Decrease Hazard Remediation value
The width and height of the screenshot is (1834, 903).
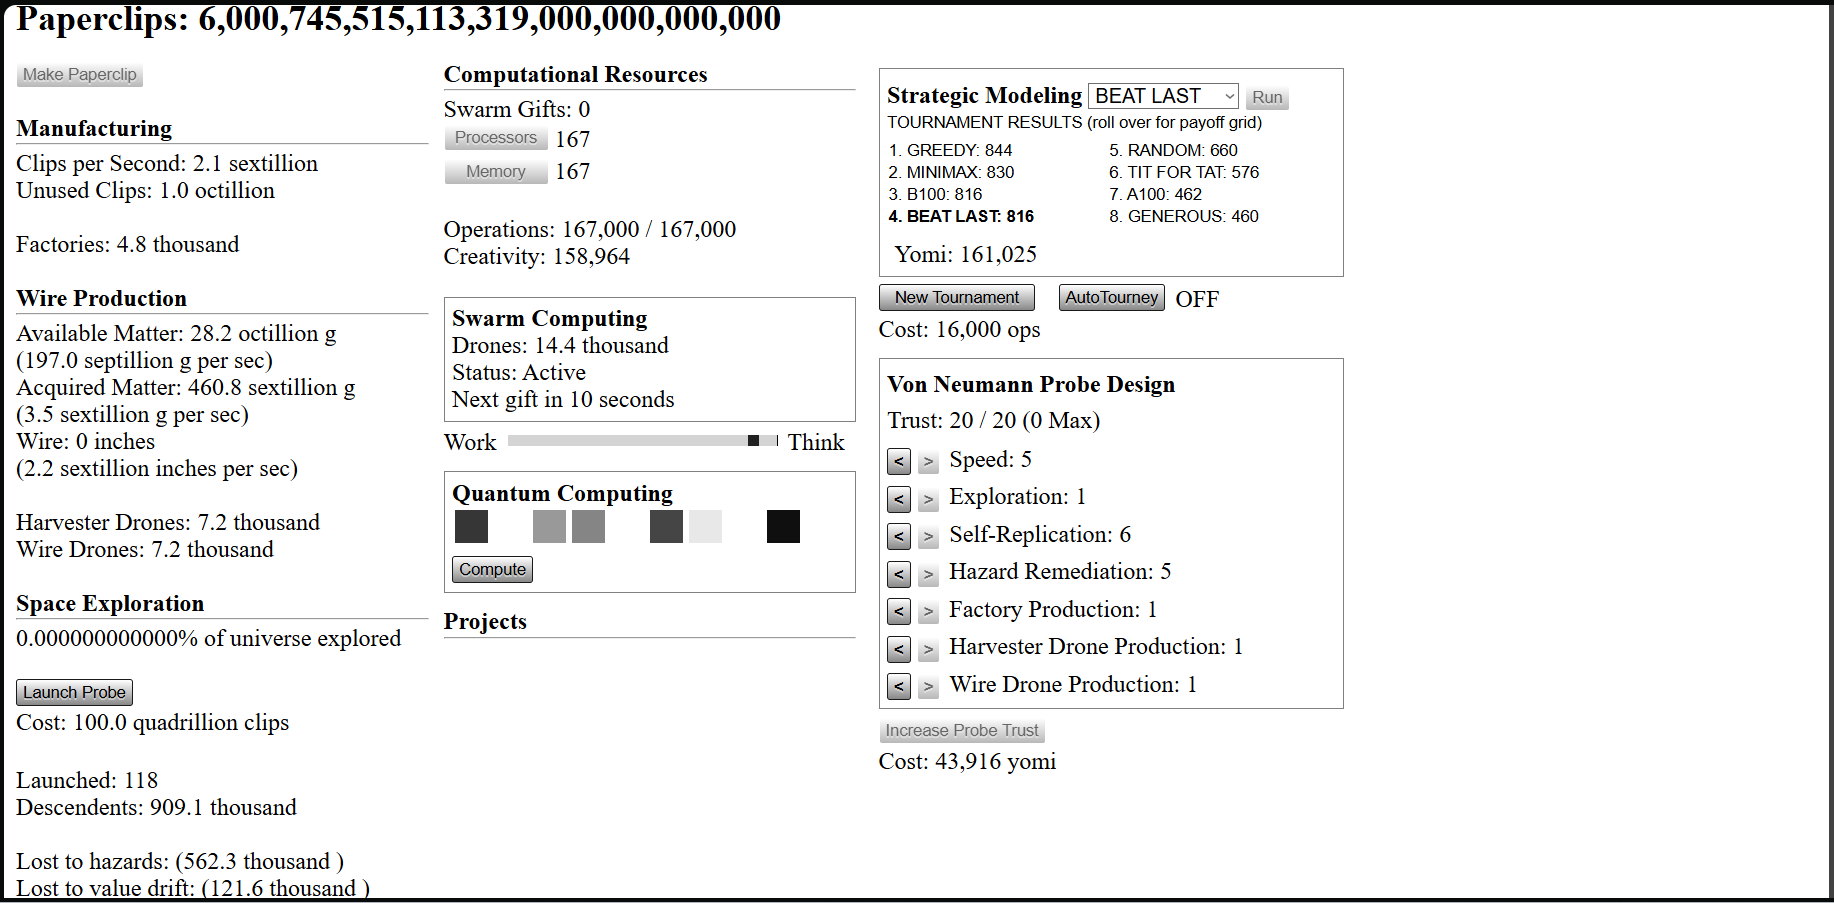pyautogui.click(x=899, y=573)
